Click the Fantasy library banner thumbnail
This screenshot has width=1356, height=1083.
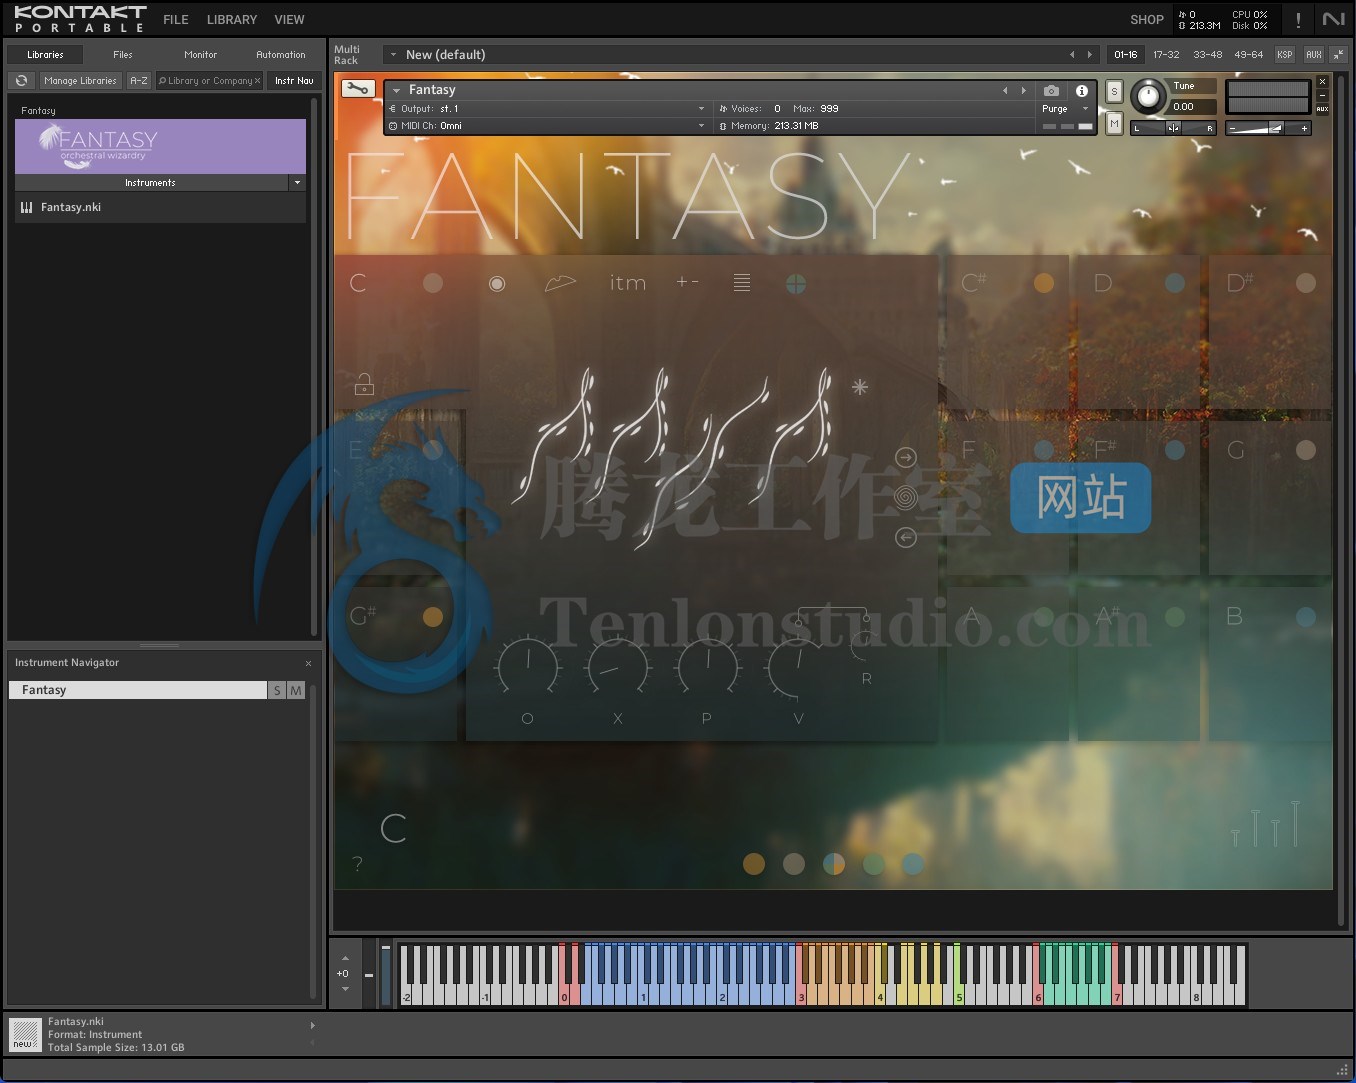[160, 147]
